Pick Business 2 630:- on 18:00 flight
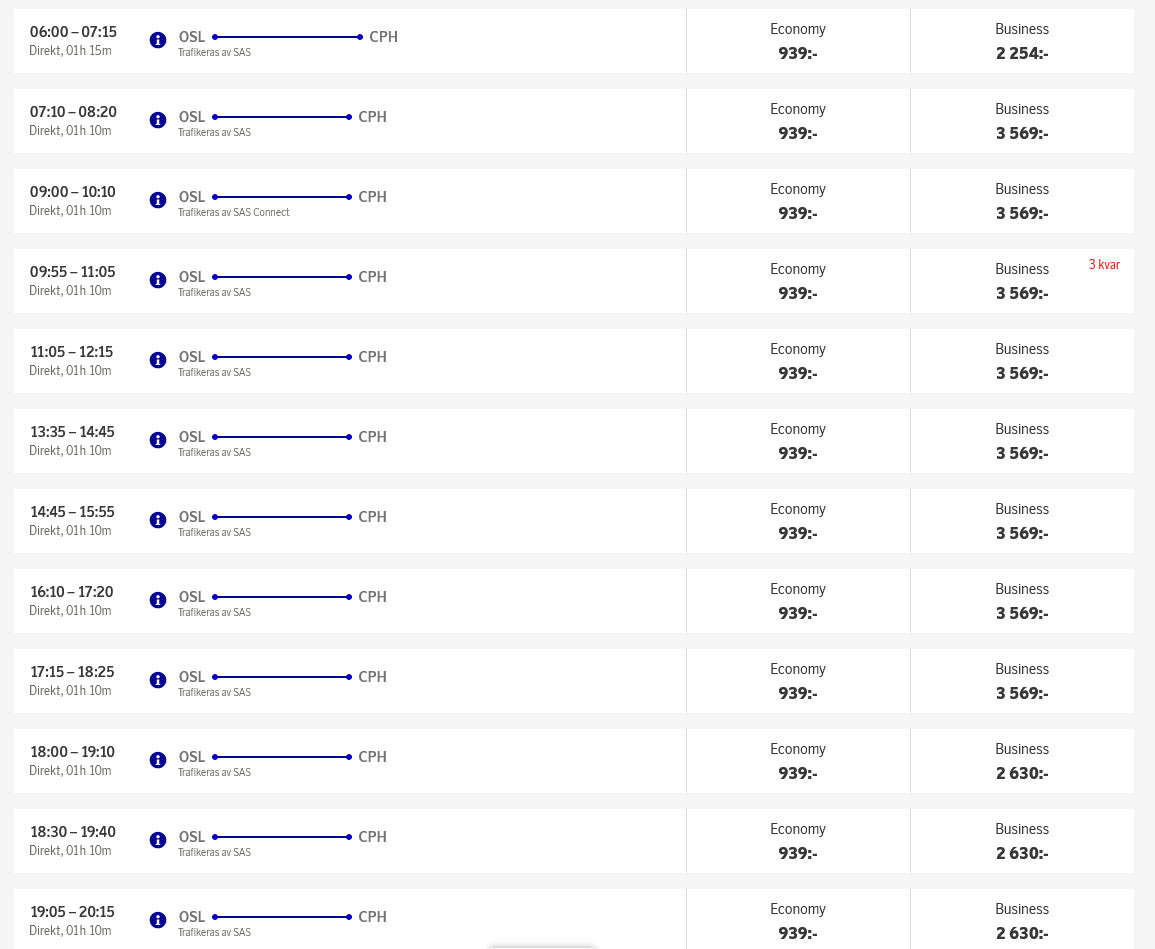Image resolution: width=1155 pixels, height=949 pixels. coord(1022,762)
